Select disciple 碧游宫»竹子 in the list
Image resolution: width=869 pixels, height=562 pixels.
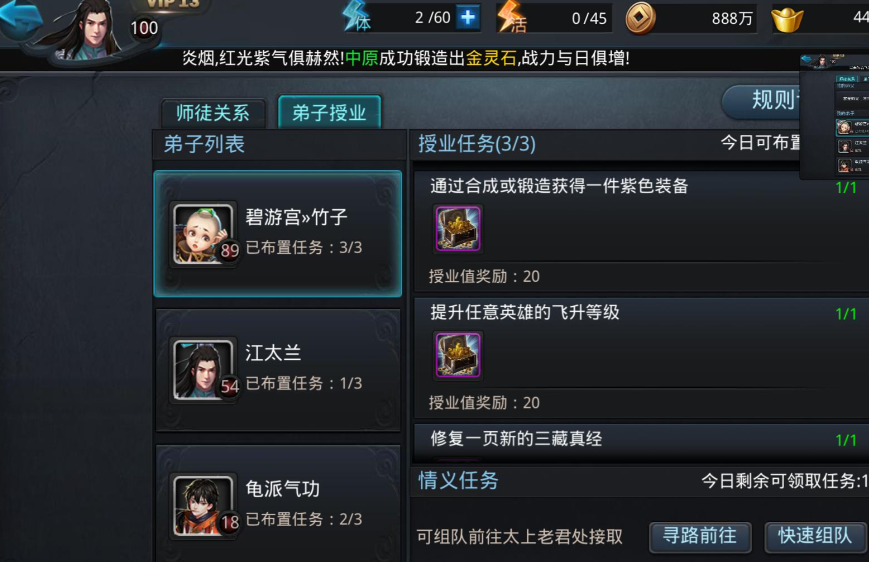pyautogui.click(x=278, y=233)
